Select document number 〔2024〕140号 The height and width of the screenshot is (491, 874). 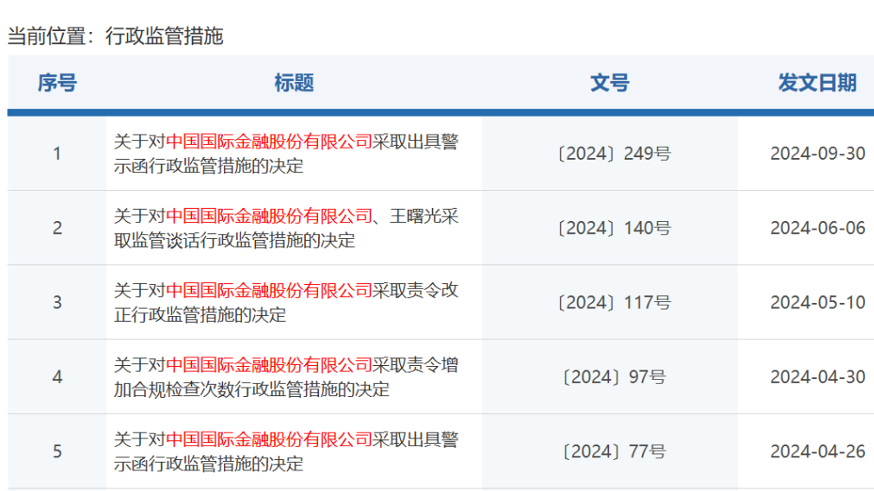[614, 228]
